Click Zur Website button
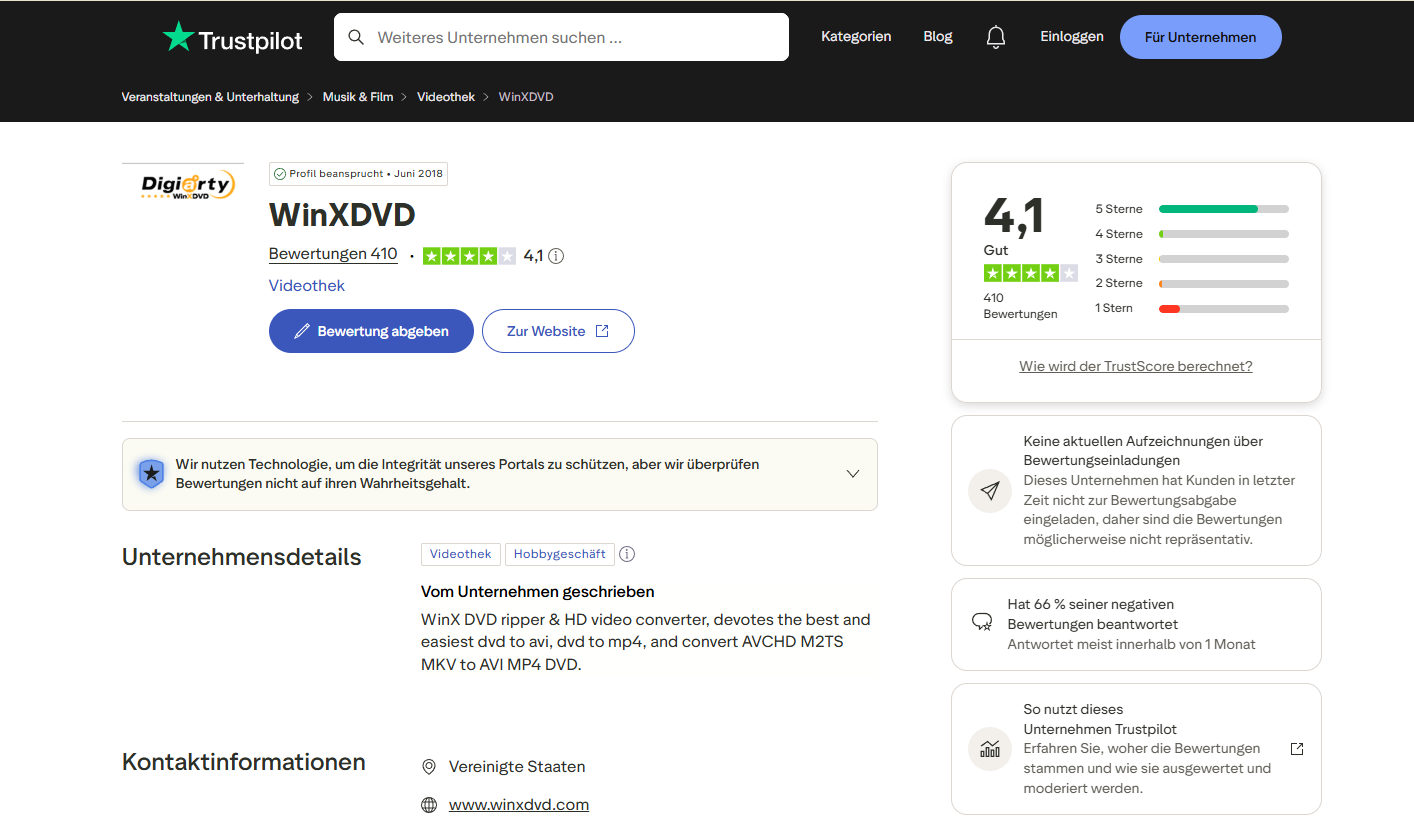Viewport: 1414px width, 831px height. [558, 331]
